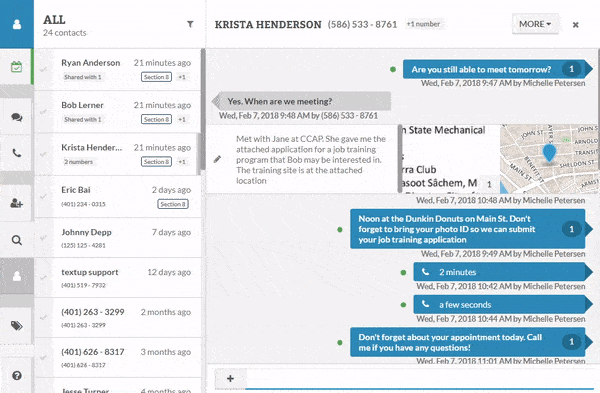Viewport: 600px width, 393px height.
Task: Click the message input field
Action: (x=421, y=378)
